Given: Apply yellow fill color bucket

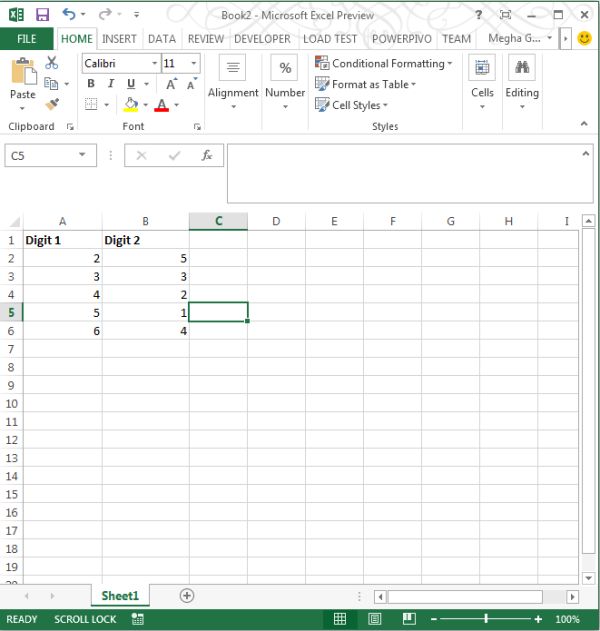Looking at the screenshot, I should point(130,104).
